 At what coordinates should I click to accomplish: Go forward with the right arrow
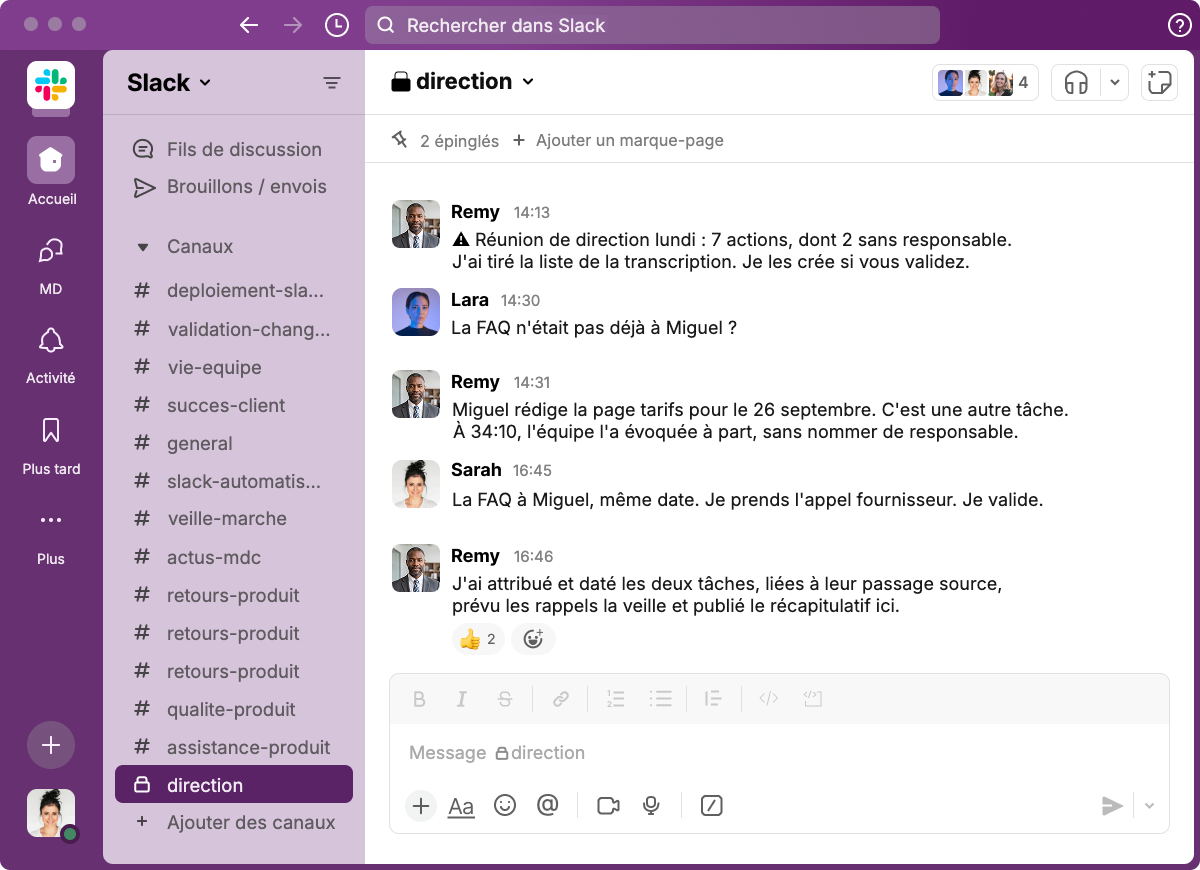pyautogui.click(x=293, y=25)
